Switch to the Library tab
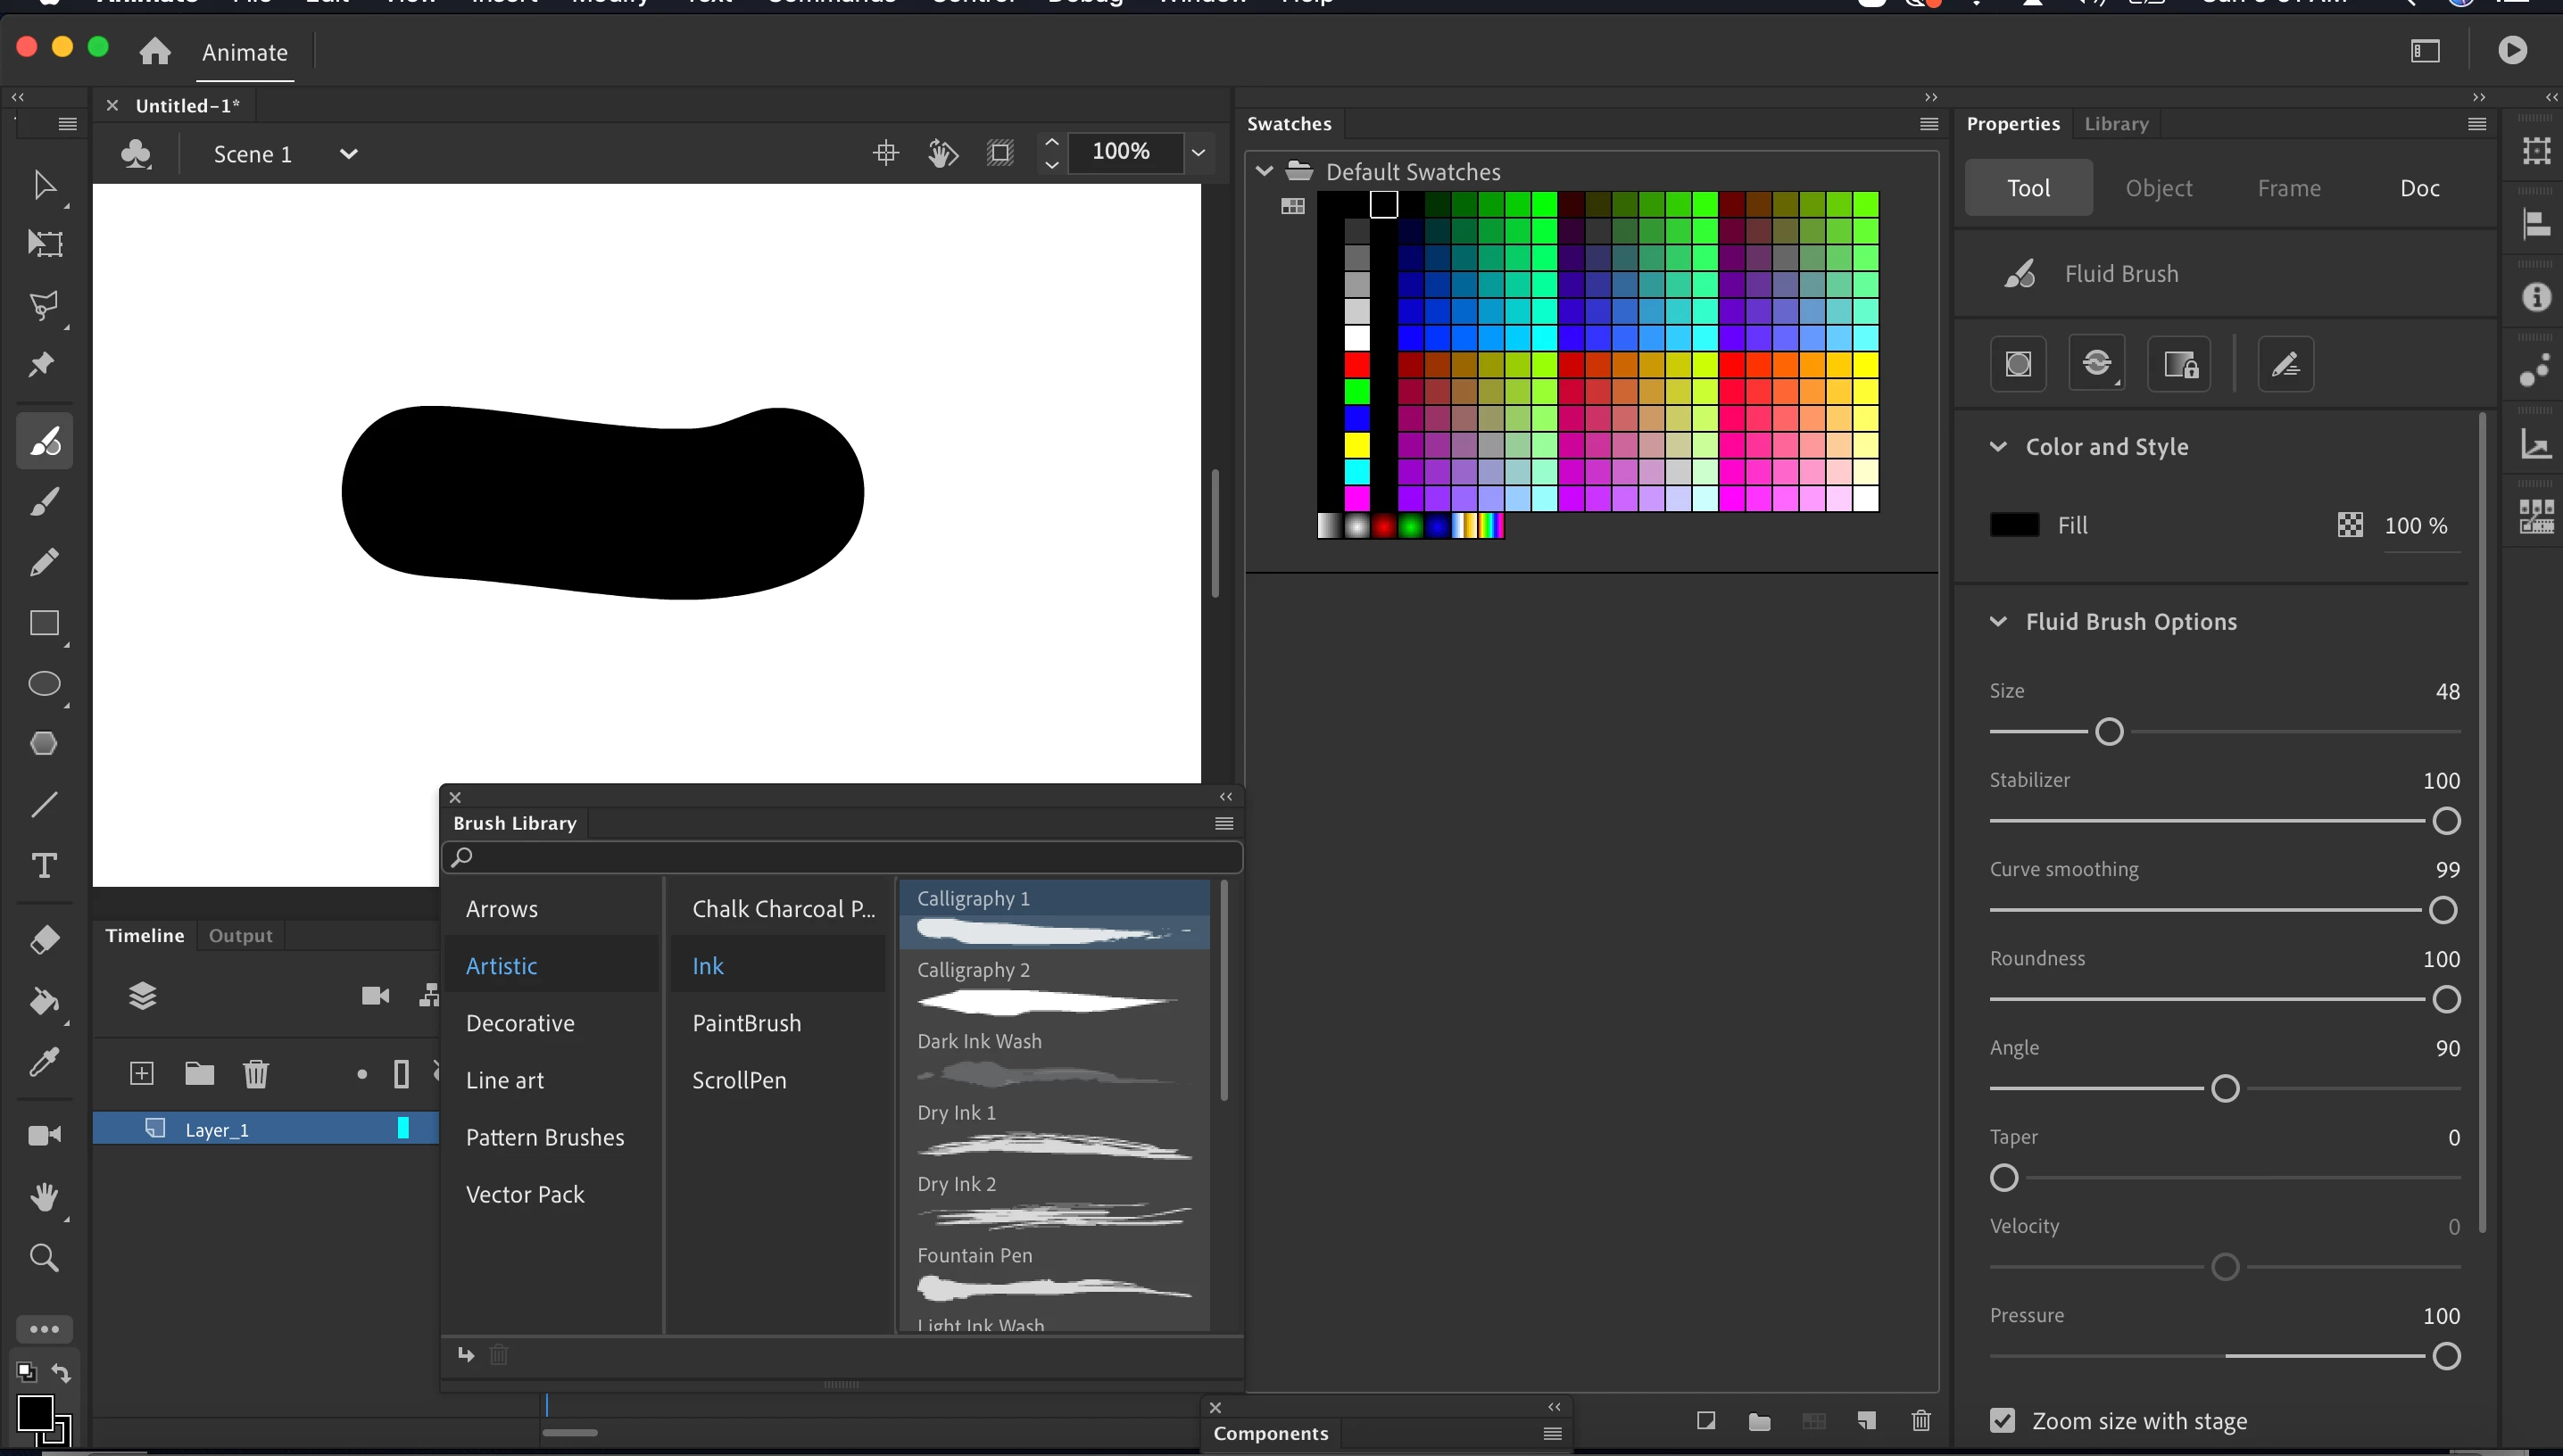 click(2116, 124)
